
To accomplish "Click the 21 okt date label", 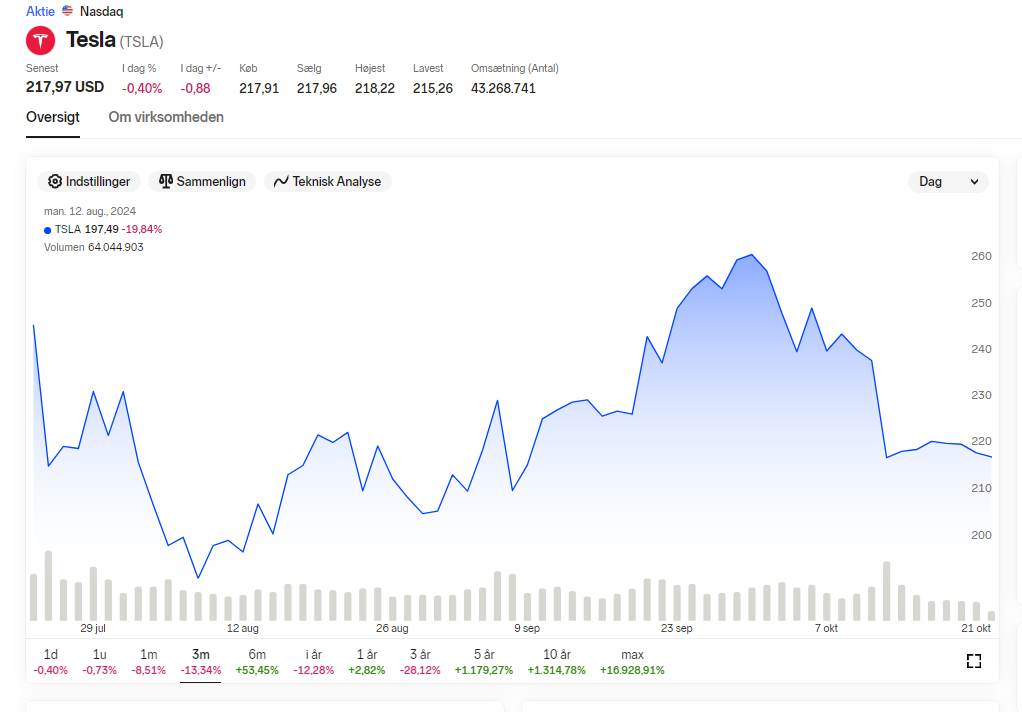I will tap(976, 628).
